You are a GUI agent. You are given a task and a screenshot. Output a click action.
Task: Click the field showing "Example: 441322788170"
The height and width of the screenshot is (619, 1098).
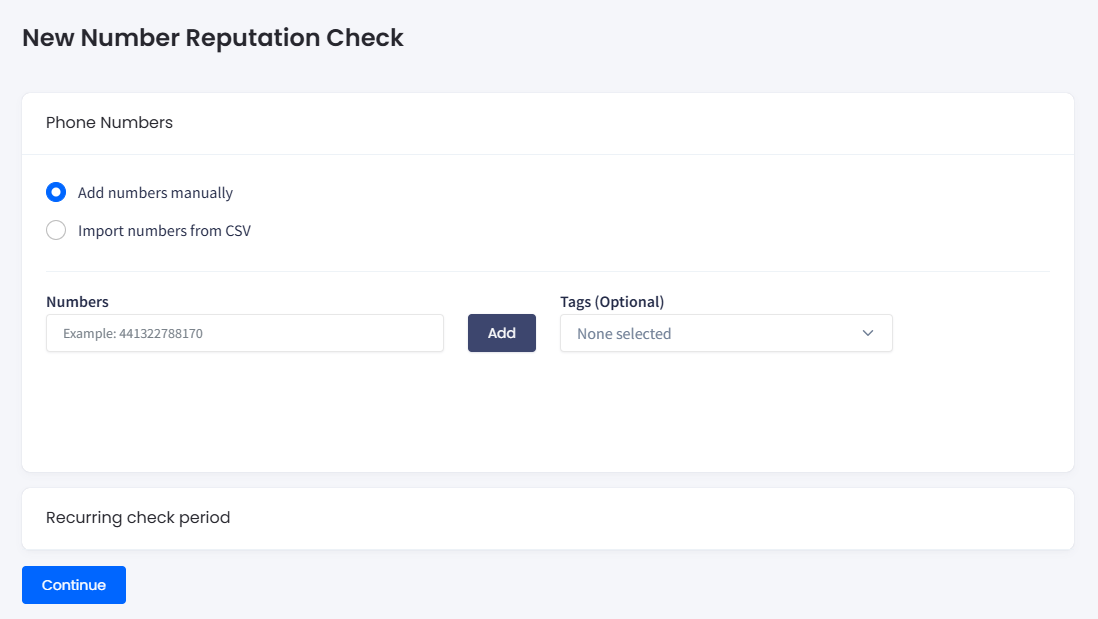(x=245, y=333)
